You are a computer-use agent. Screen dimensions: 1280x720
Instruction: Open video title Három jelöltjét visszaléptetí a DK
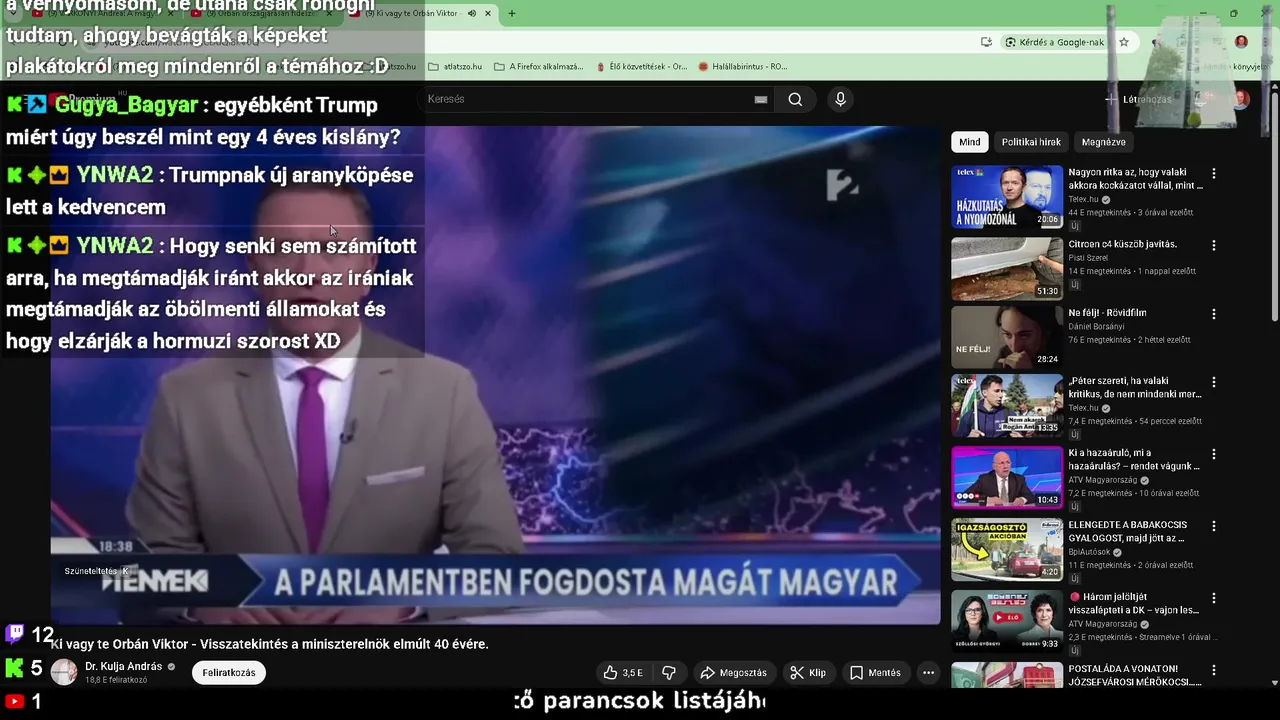pos(1134,603)
